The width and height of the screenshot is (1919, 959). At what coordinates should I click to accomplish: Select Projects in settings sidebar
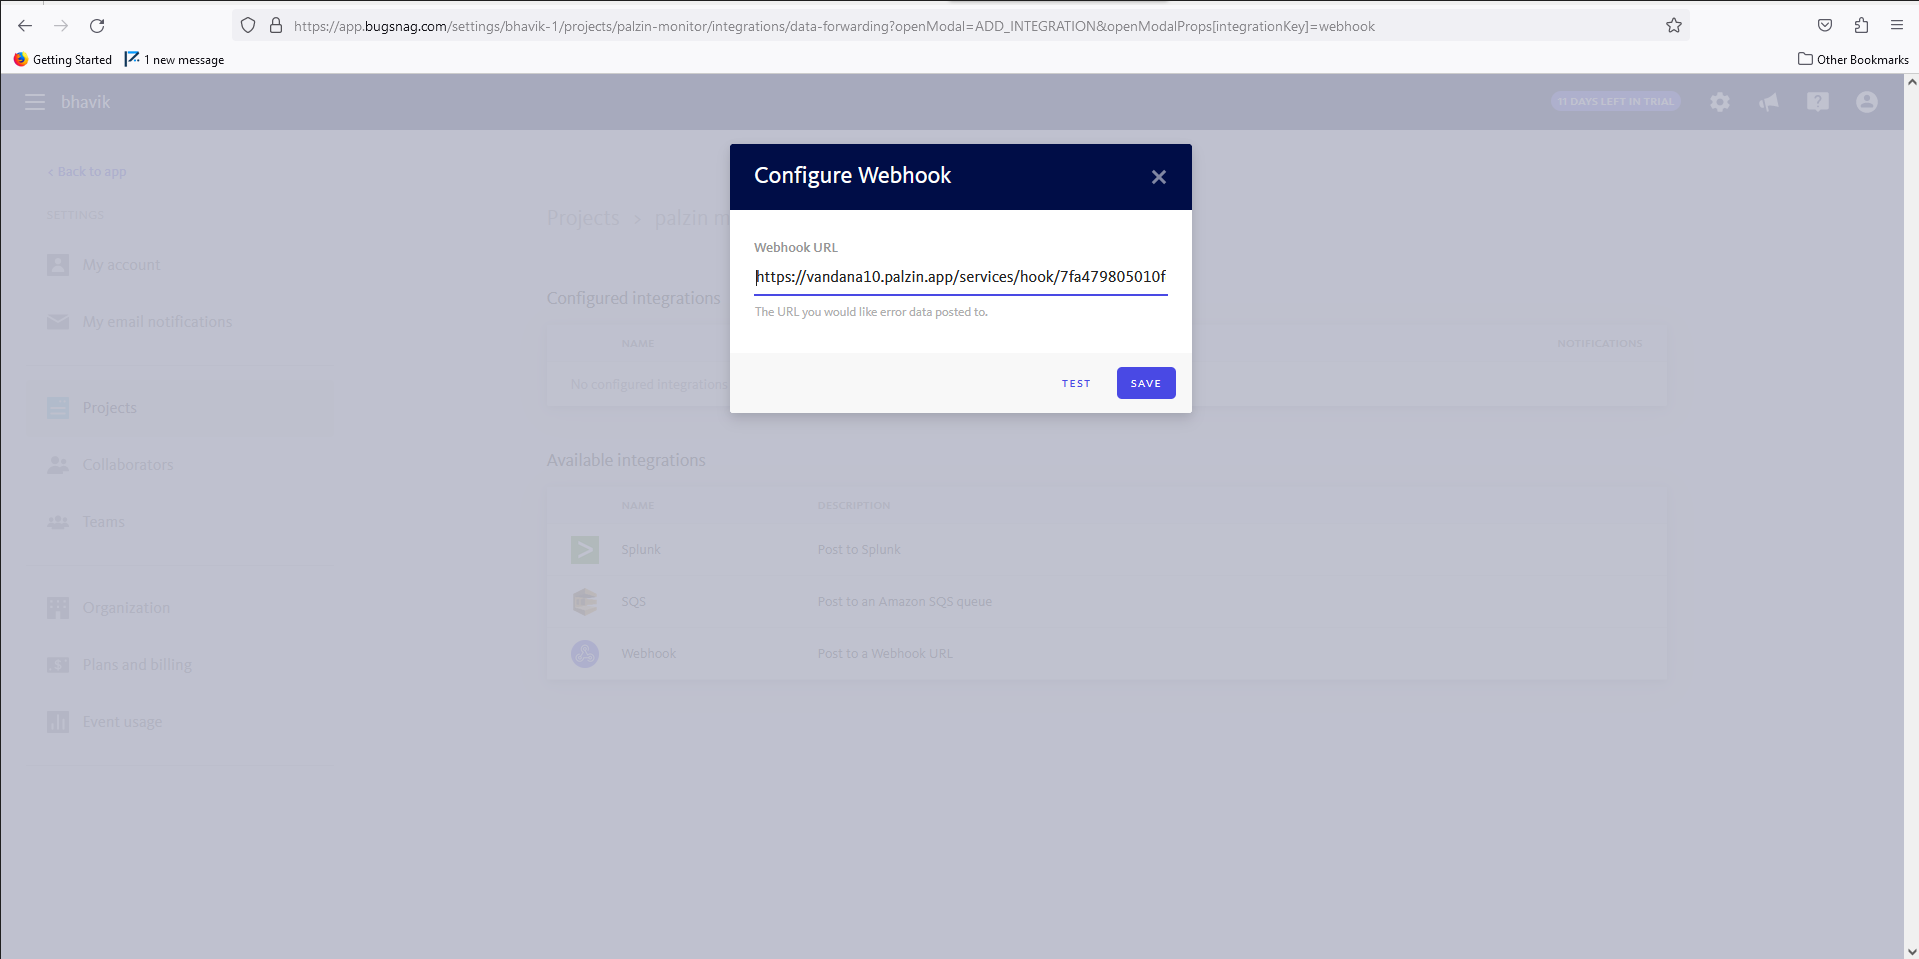pyautogui.click(x=109, y=408)
